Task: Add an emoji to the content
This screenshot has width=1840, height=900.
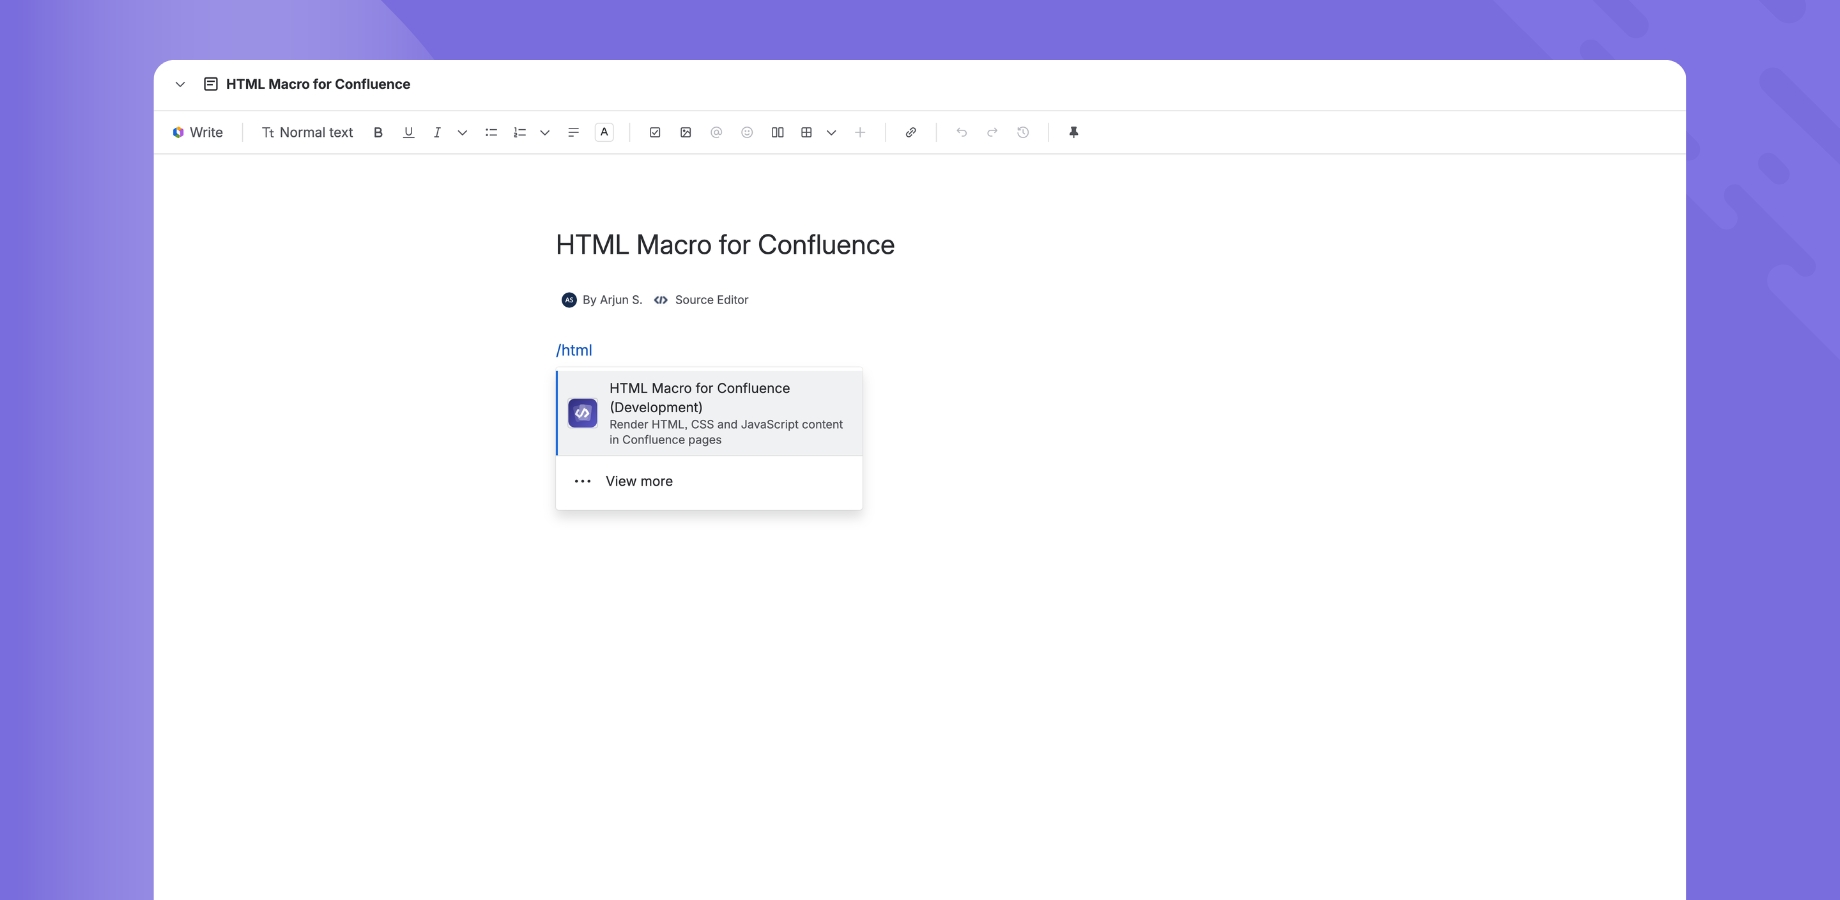Action: point(747,132)
